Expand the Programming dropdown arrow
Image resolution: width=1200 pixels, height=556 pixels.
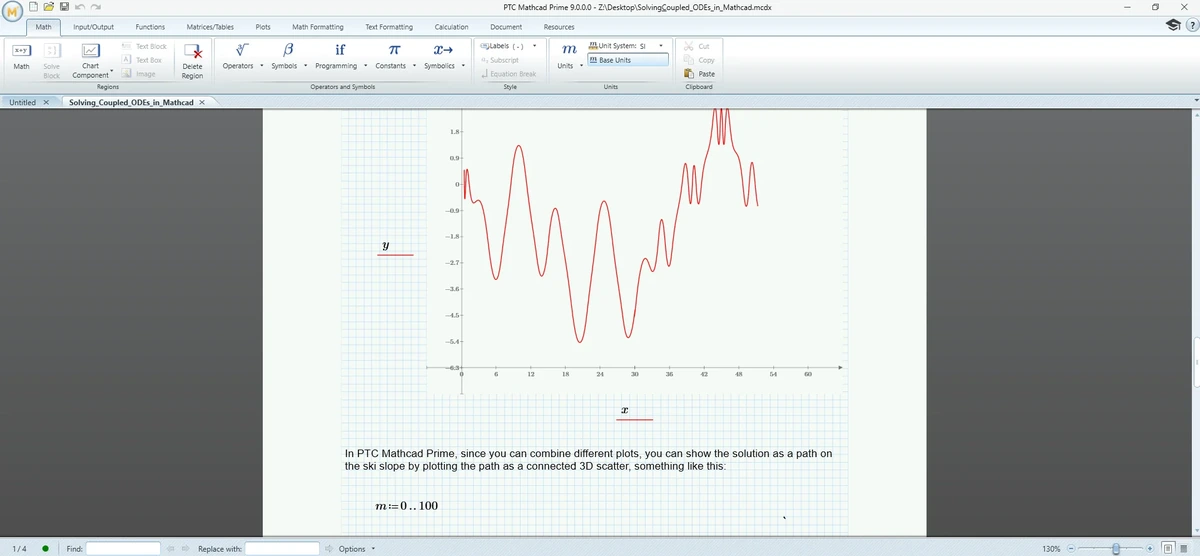364,66
